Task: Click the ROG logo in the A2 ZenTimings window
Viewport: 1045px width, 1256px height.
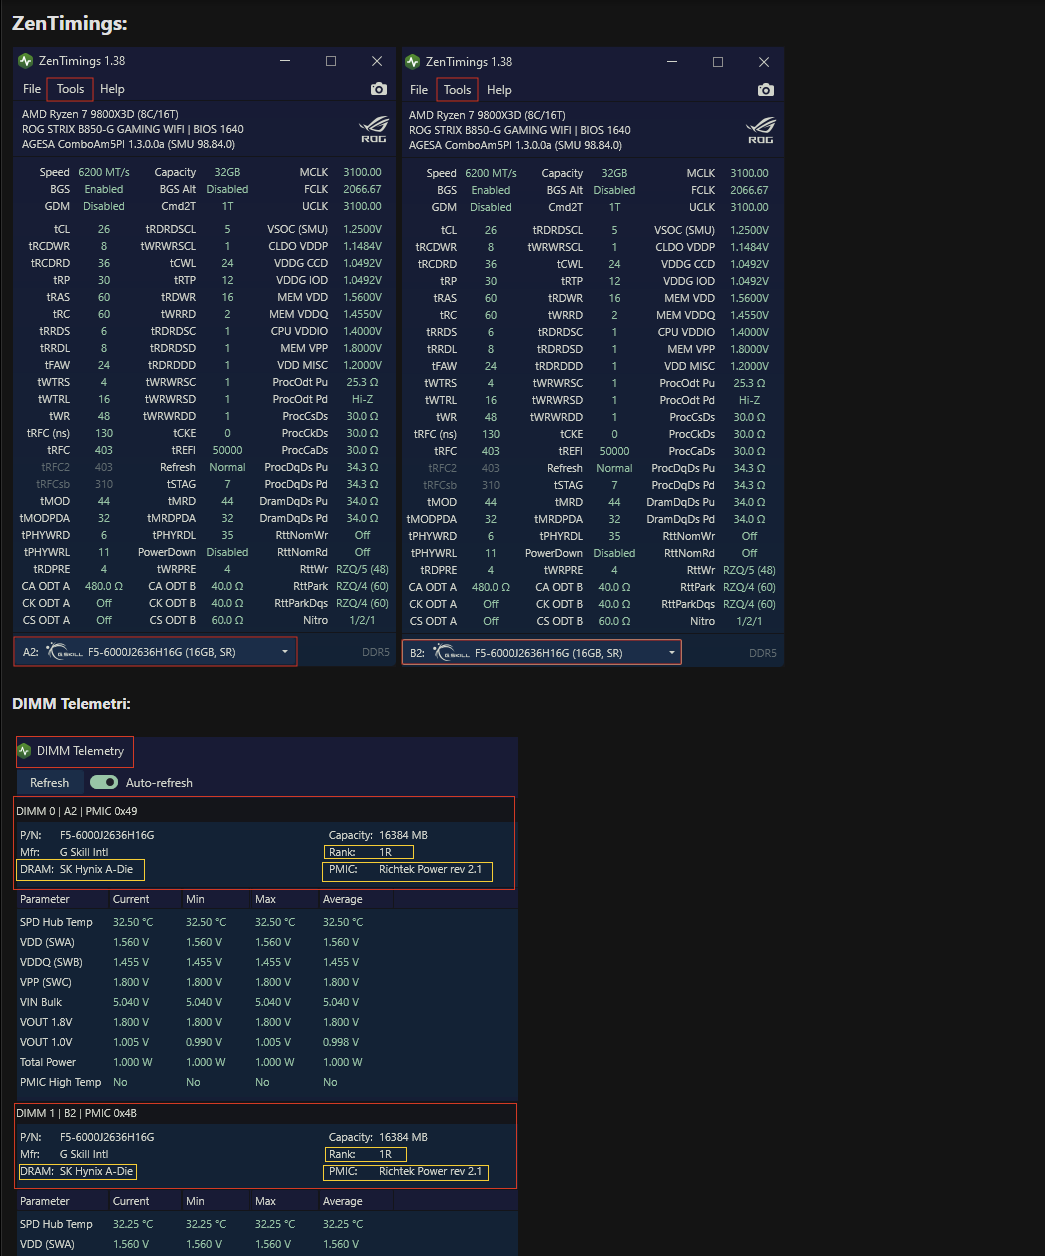Action: pos(373,130)
